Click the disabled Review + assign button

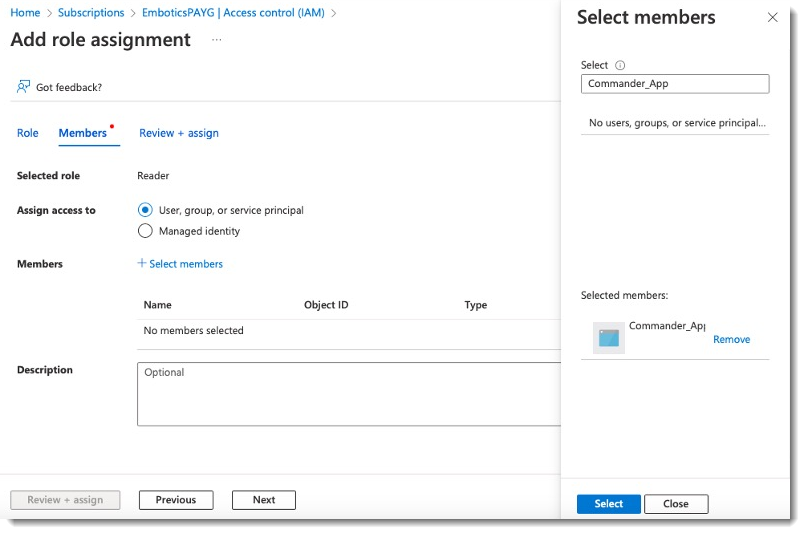click(x=65, y=500)
